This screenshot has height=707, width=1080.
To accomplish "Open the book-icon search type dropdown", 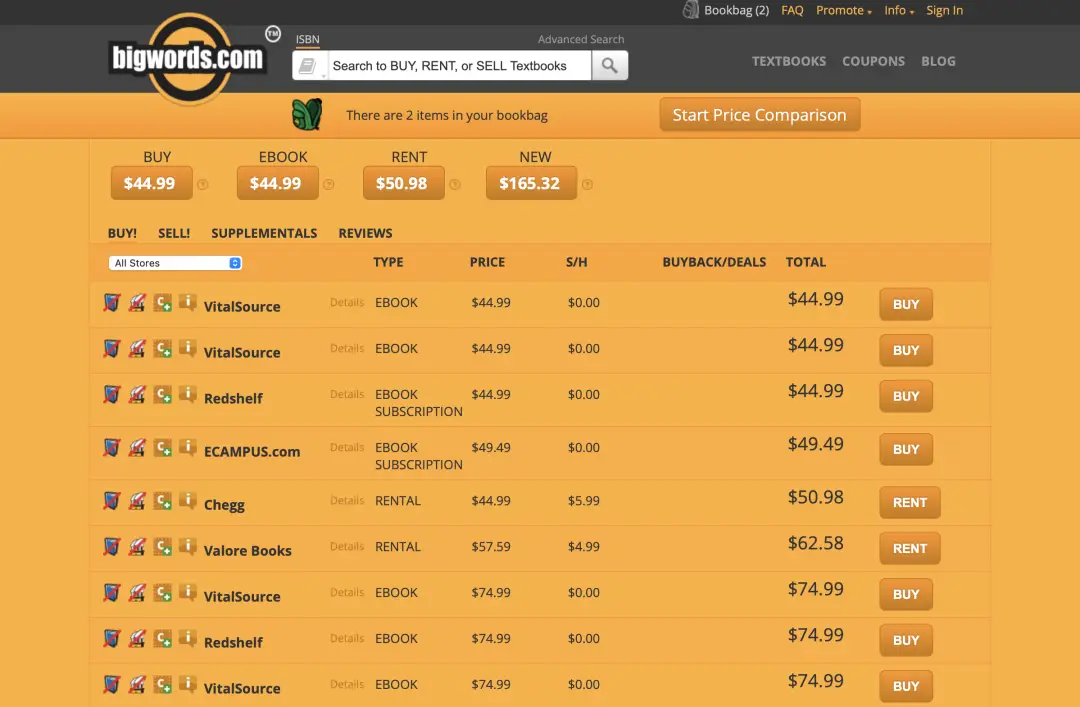I will pos(310,65).
